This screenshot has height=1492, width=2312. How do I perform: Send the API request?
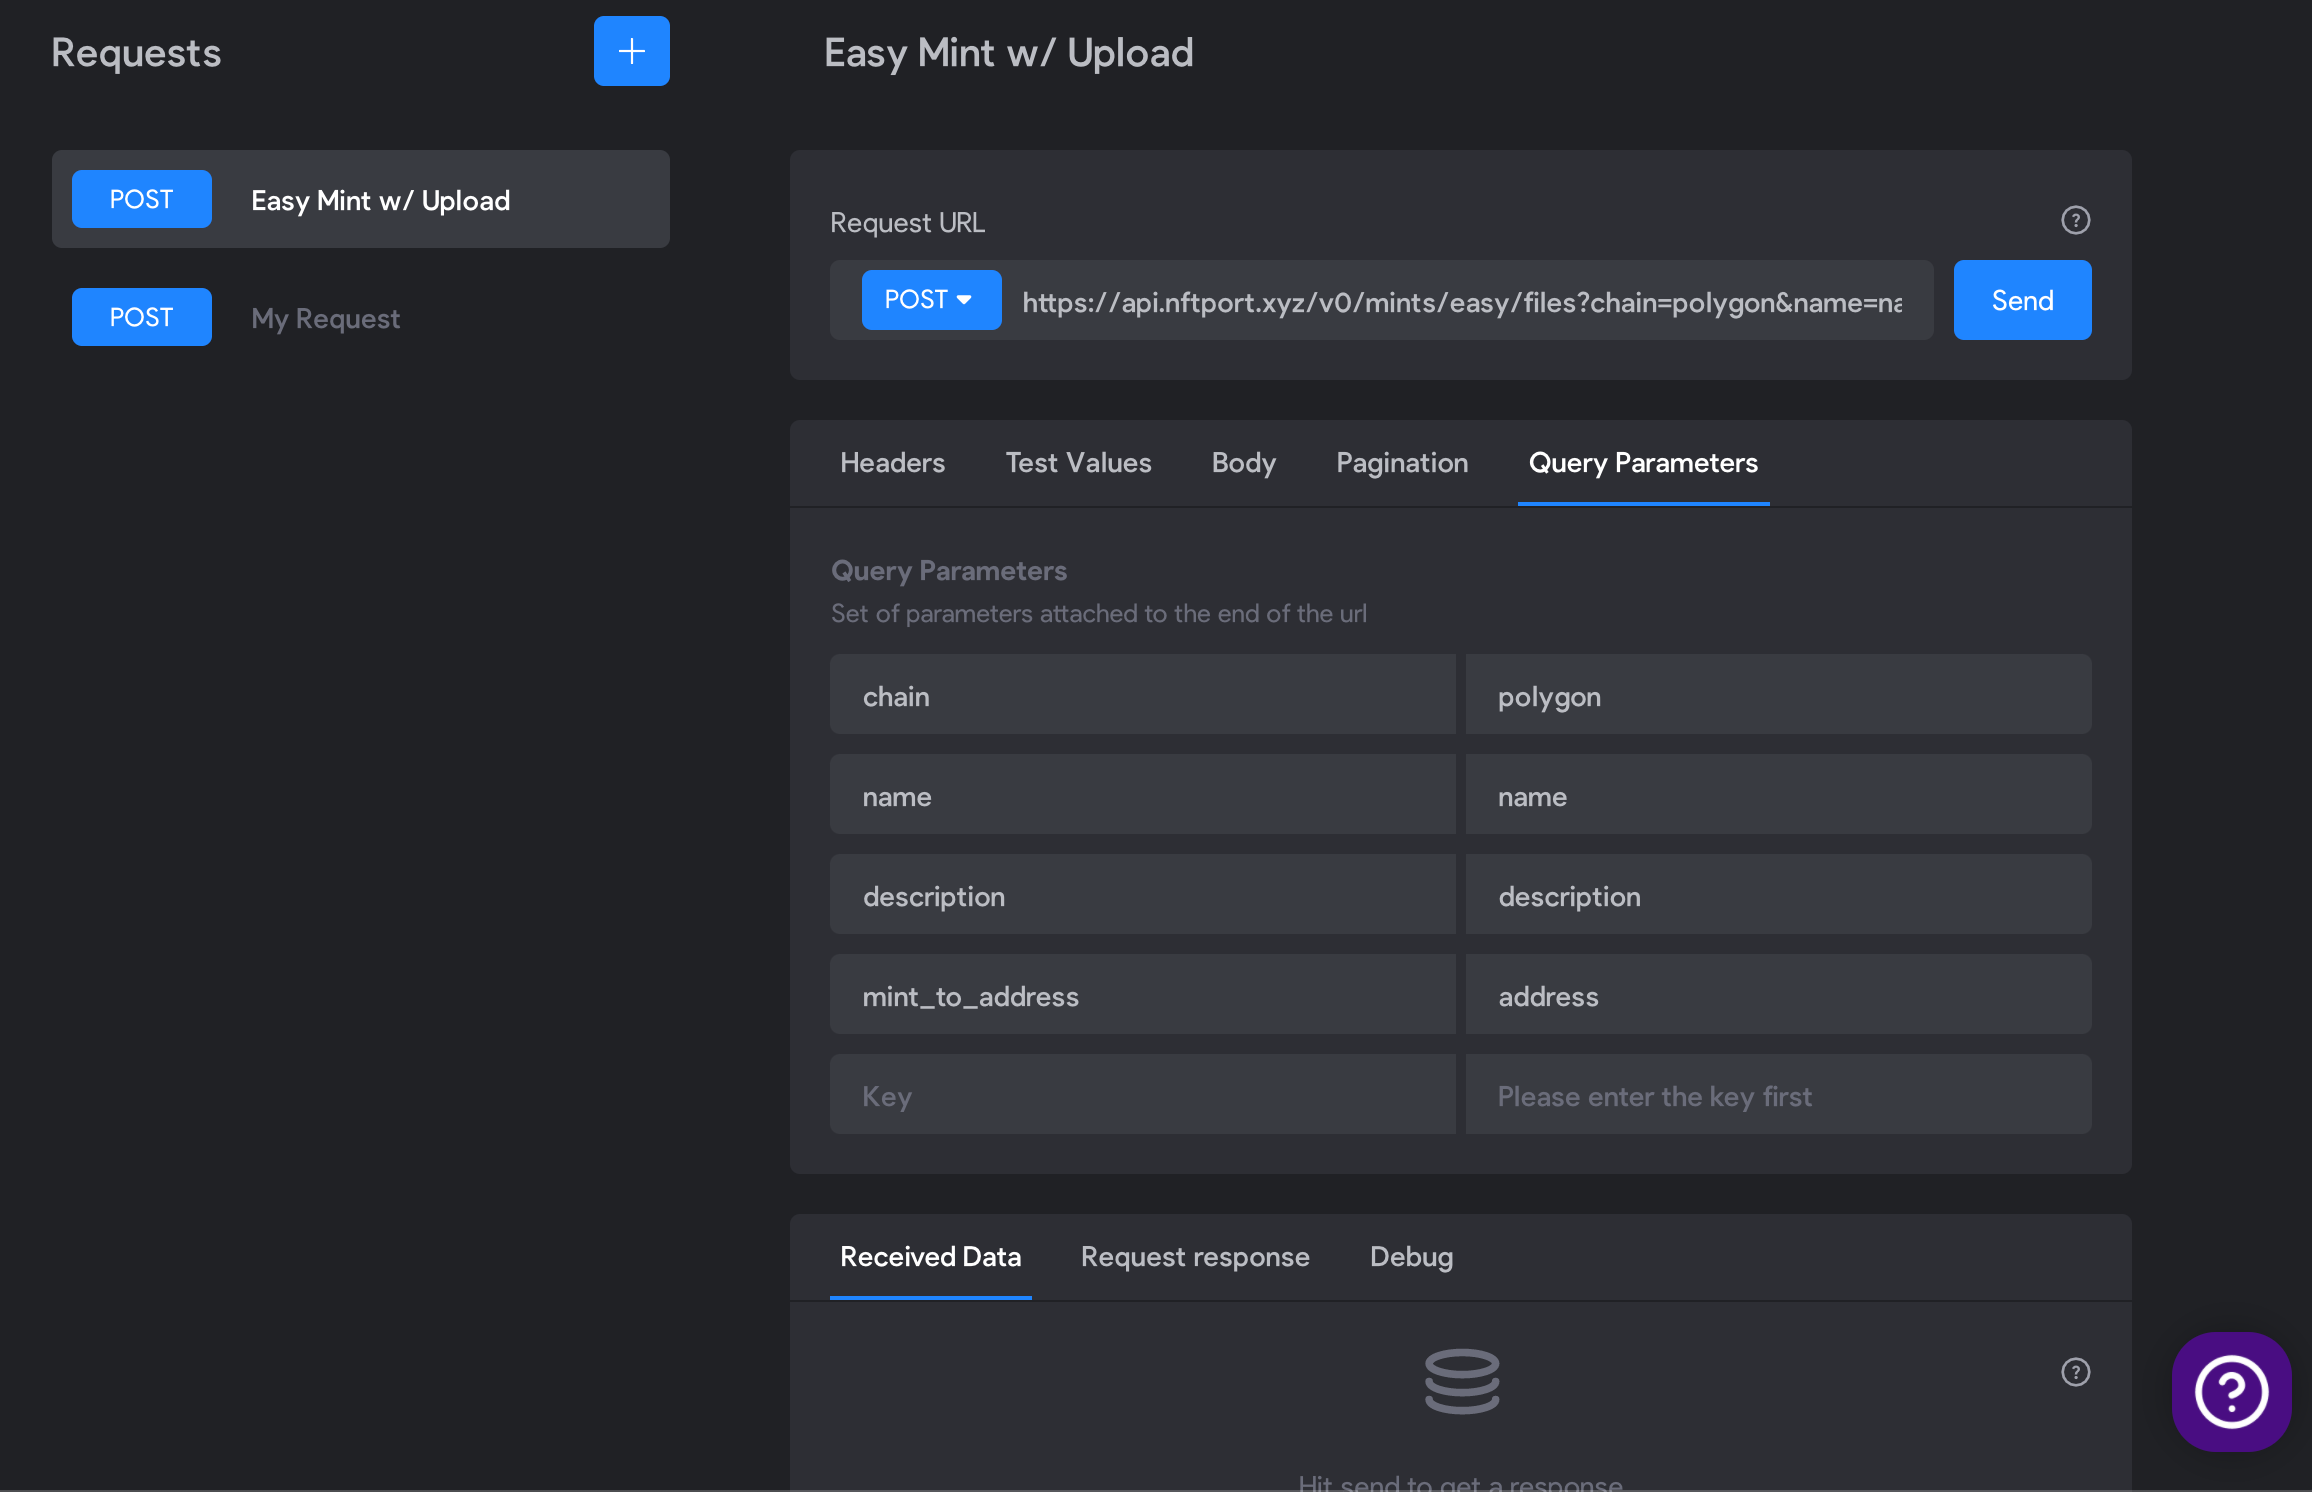[x=2022, y=300]
